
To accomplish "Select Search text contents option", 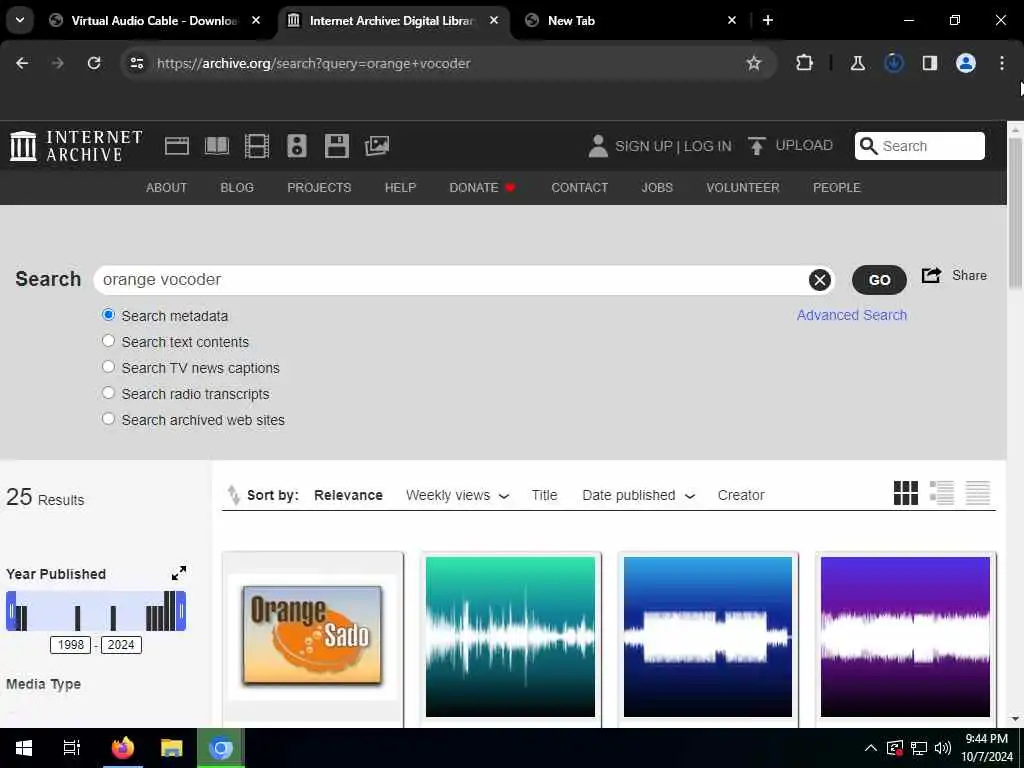I will click(x=108, y=341).
